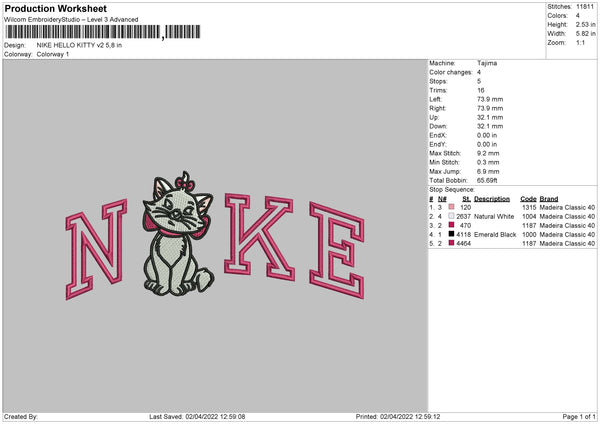Click stitch count '120' in stop 1
The image size is (600, 424).
[465, 207]
